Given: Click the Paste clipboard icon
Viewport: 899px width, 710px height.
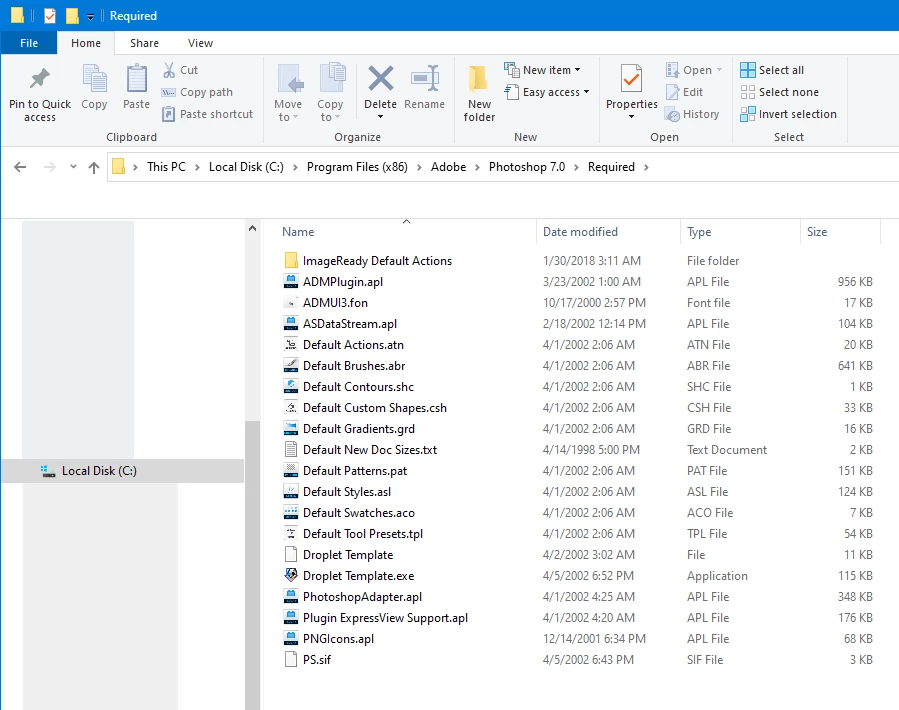Looking at the screenshot, I should (x=136, y=79).
